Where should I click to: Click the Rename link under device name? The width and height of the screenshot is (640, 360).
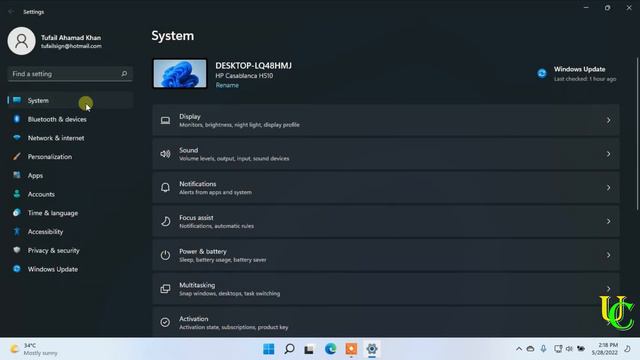[227, 85]
